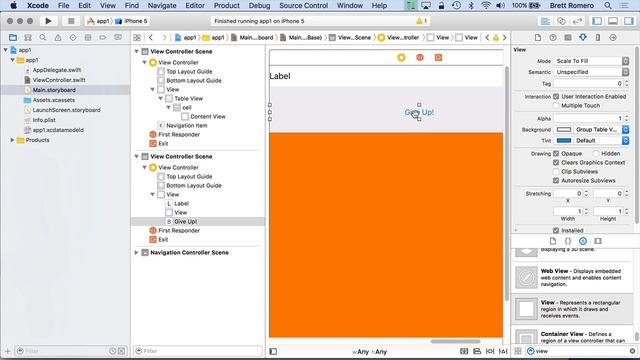
Task: Open Spotlight search in menu bar
Action: pyautogui.click(x=608, y=5)
